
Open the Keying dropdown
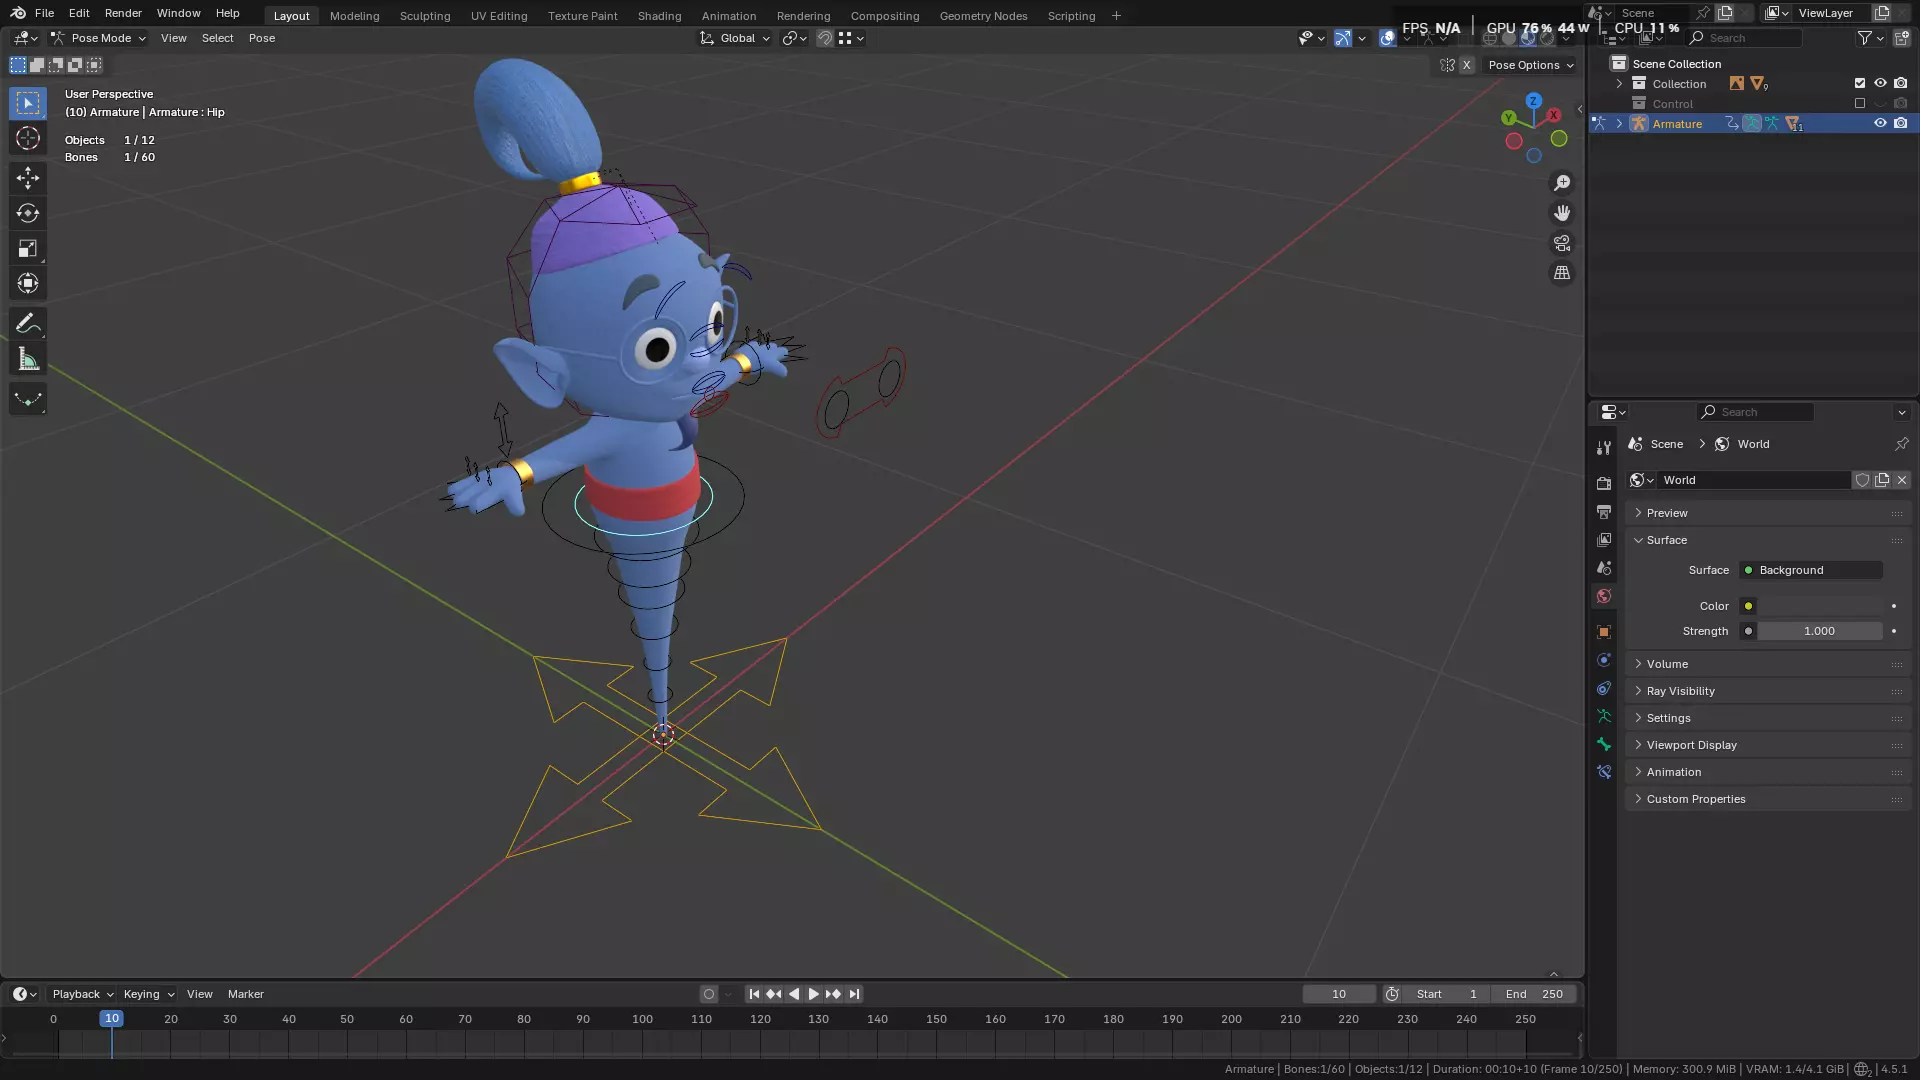pos(148,994)
